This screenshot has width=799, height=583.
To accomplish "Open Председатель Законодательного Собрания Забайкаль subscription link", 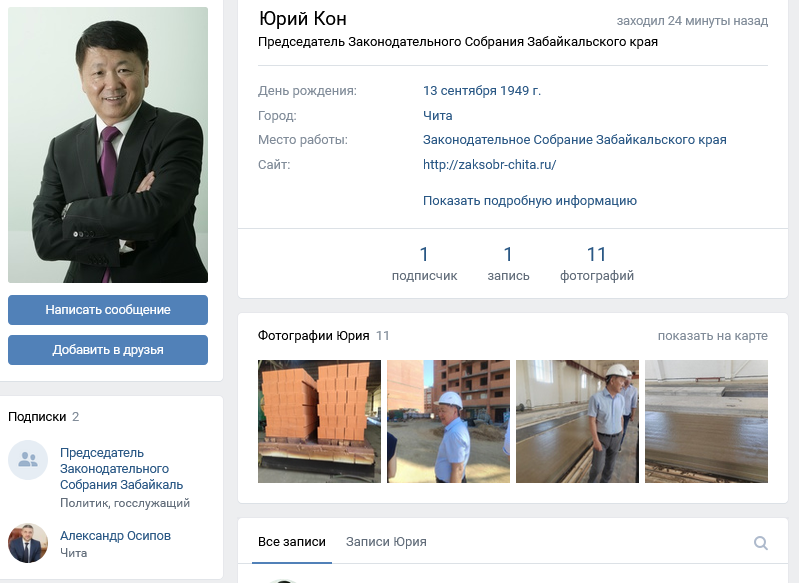I will point(121,469).
